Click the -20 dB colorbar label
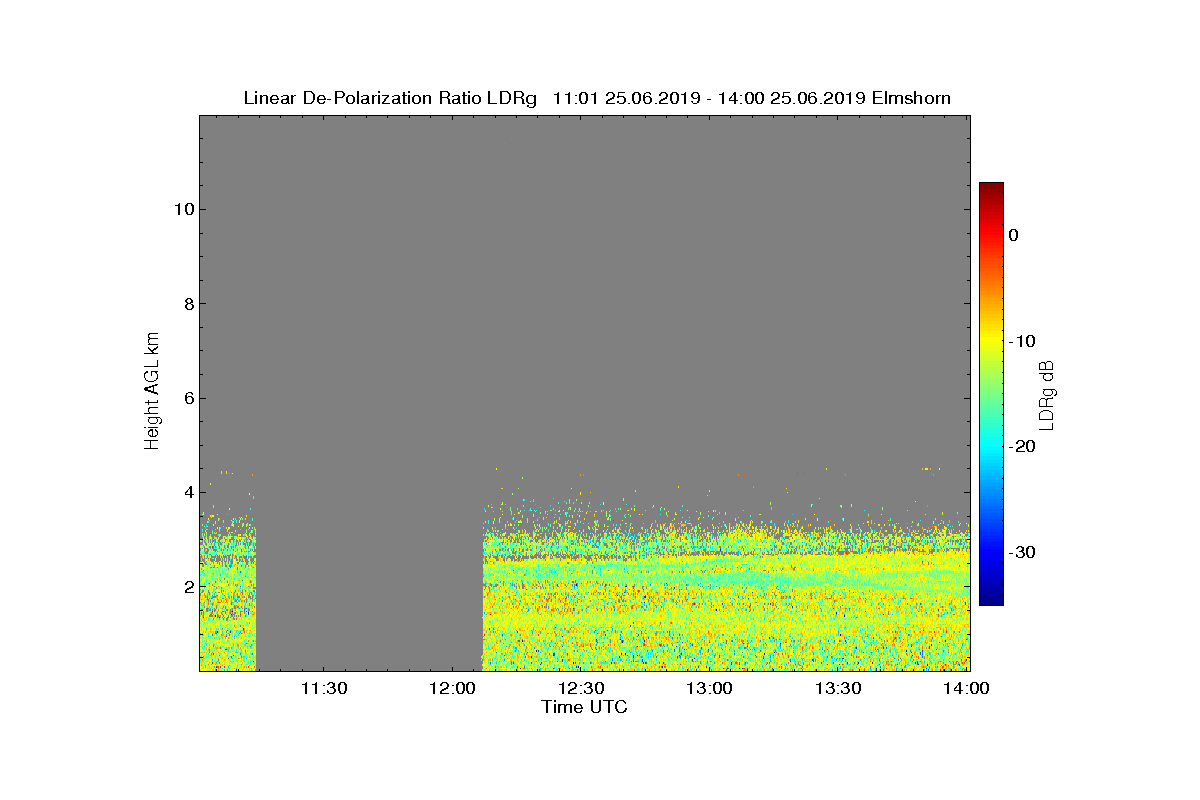Screen dimensions: 1200x800 [x=1021, y=446]
